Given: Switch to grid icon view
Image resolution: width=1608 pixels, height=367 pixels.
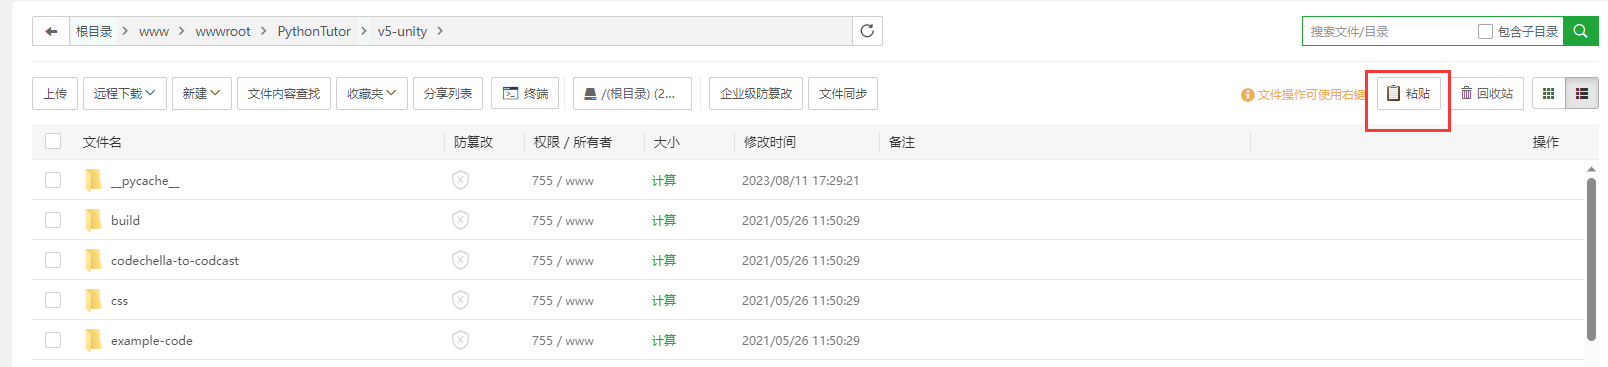Looking at the screenshot, I should (1548, 93).
